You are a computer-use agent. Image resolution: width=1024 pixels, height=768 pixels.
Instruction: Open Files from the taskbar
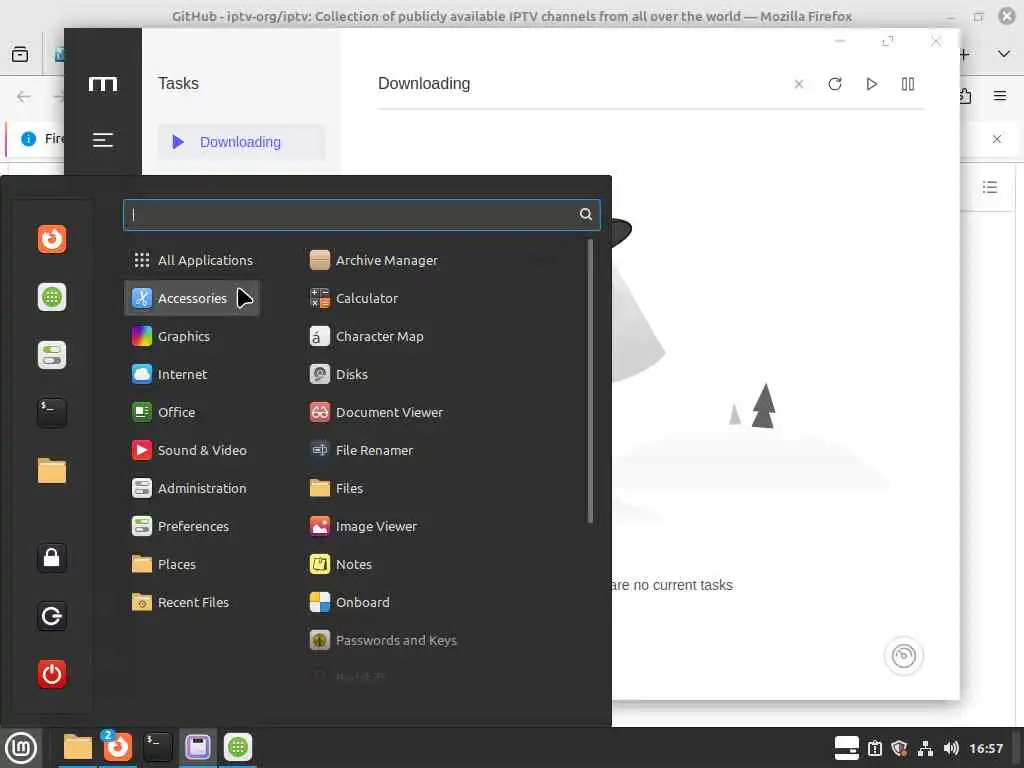[78, 747]
